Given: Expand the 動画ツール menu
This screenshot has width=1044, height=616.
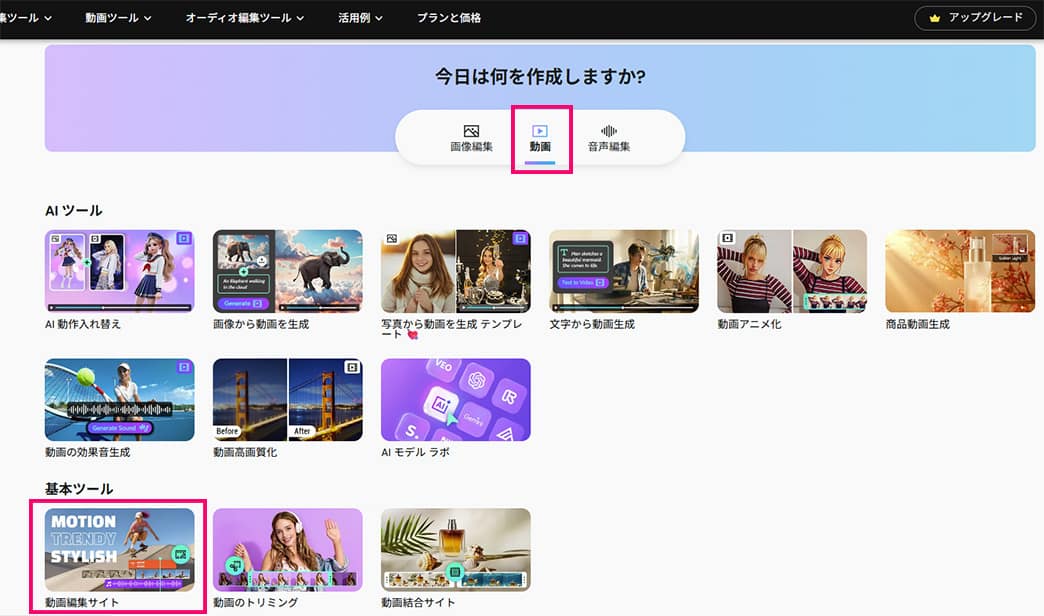Looking at the screenshot, I should (x=118, y=18).
